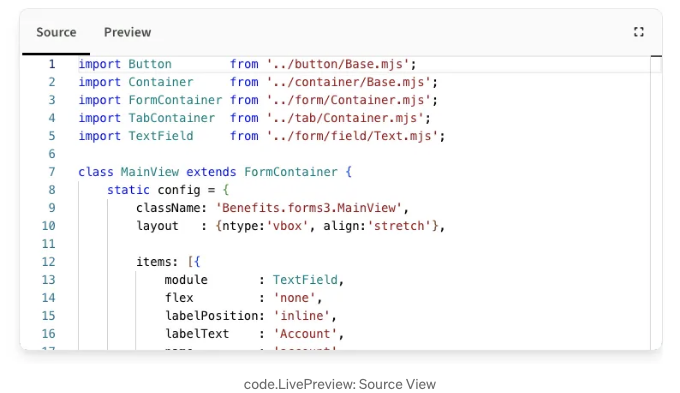Click the labelPosition key on line 15
The image size is (680, 393).
[212, 316]
